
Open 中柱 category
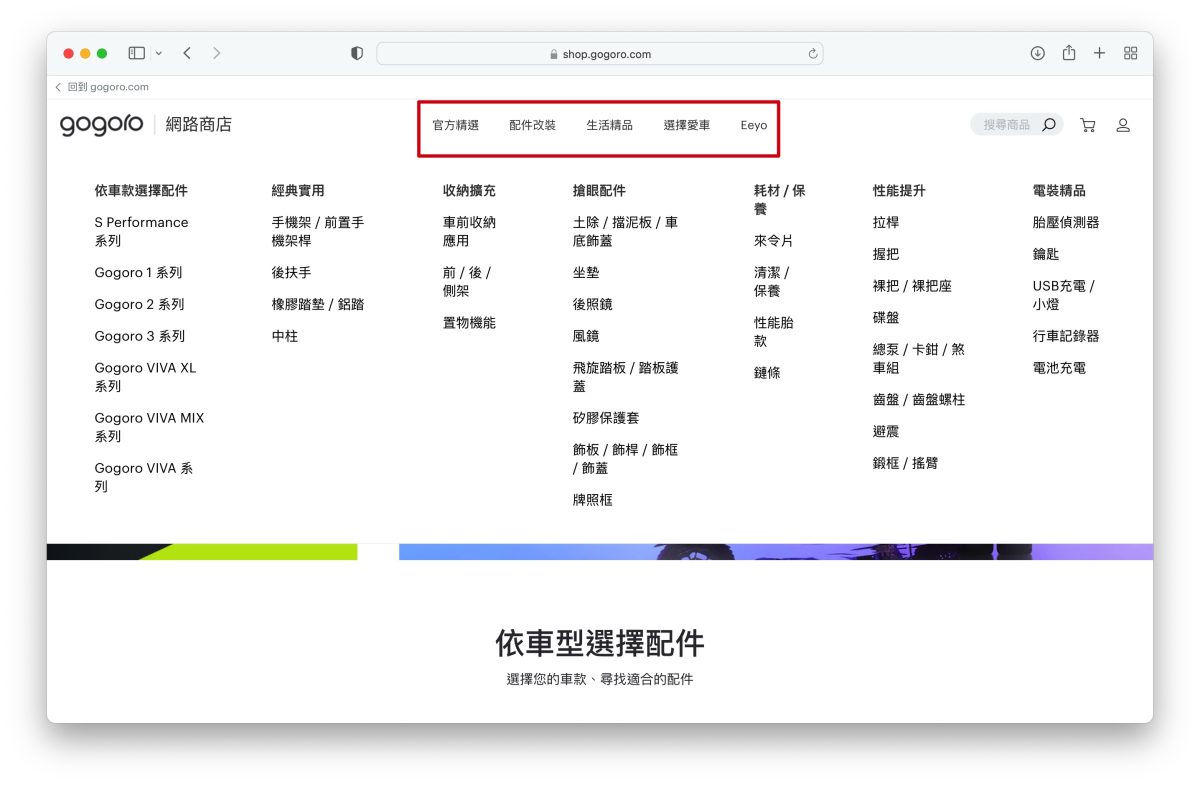[285, 336]
